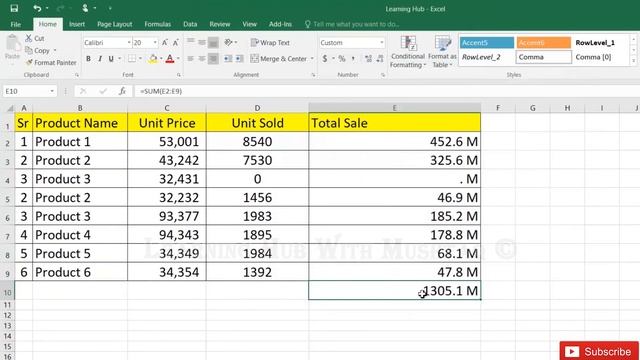This screenshot has height=360, width=640.
Task: Click the Merge & Center button
Action: tap(279, 59)
